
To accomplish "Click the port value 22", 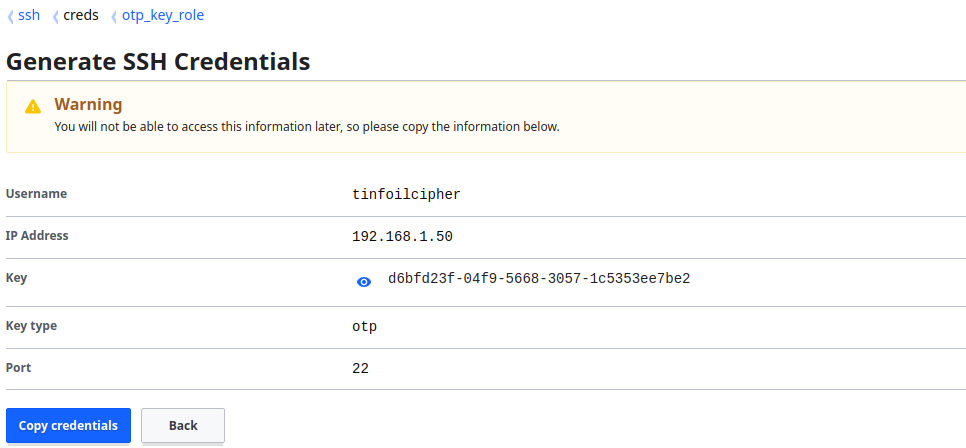I will (360, 369).
